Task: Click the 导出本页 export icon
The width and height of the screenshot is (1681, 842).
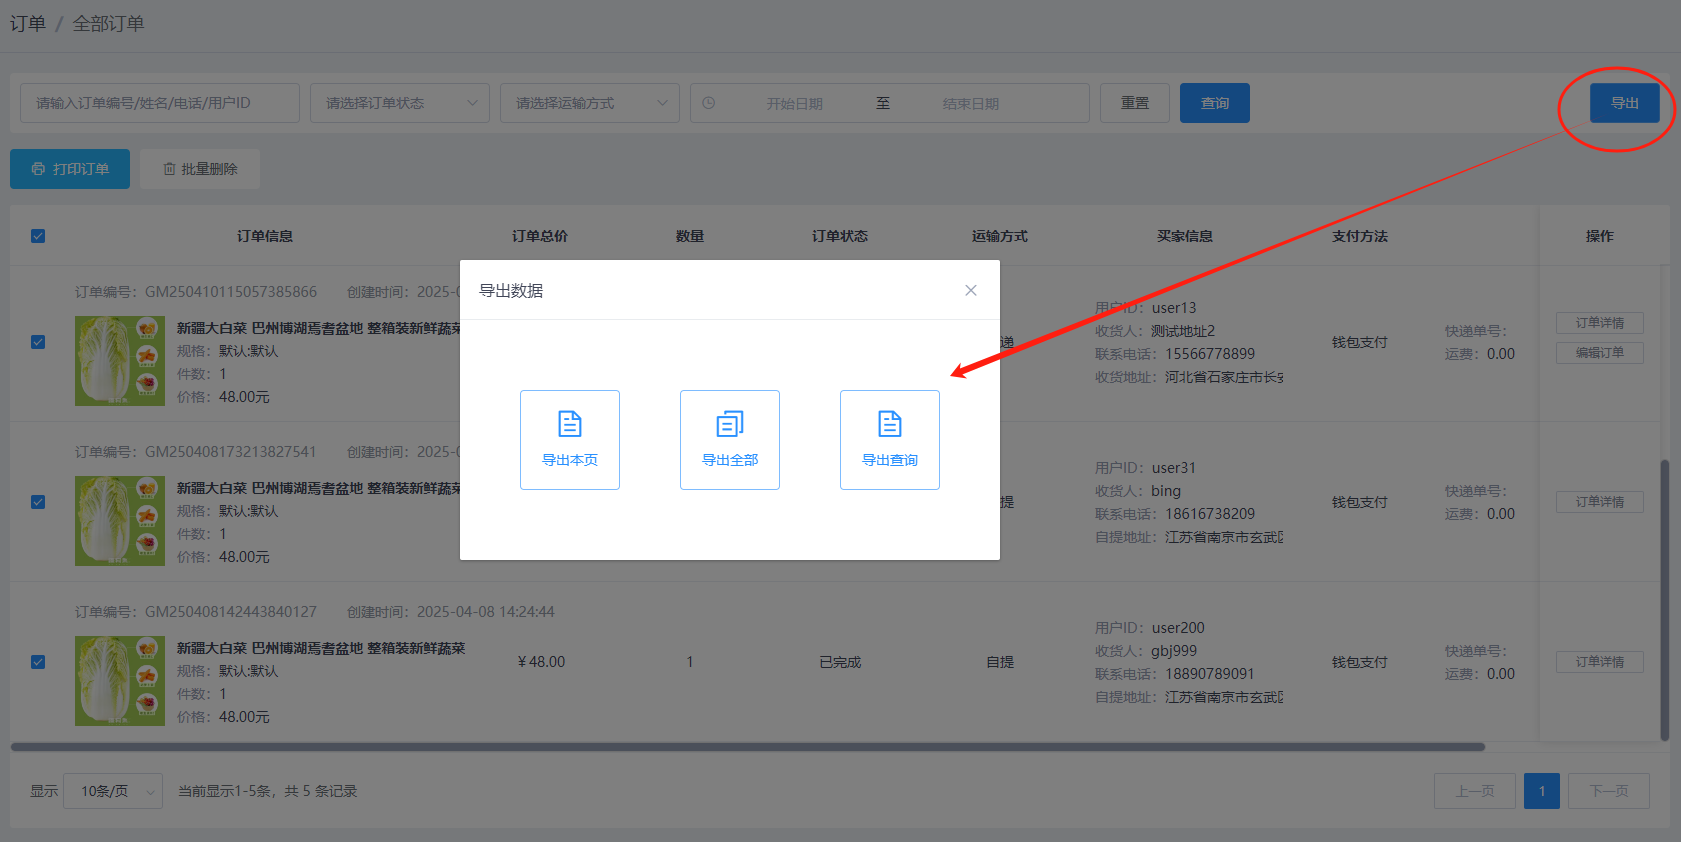Action: pos(570,424)
